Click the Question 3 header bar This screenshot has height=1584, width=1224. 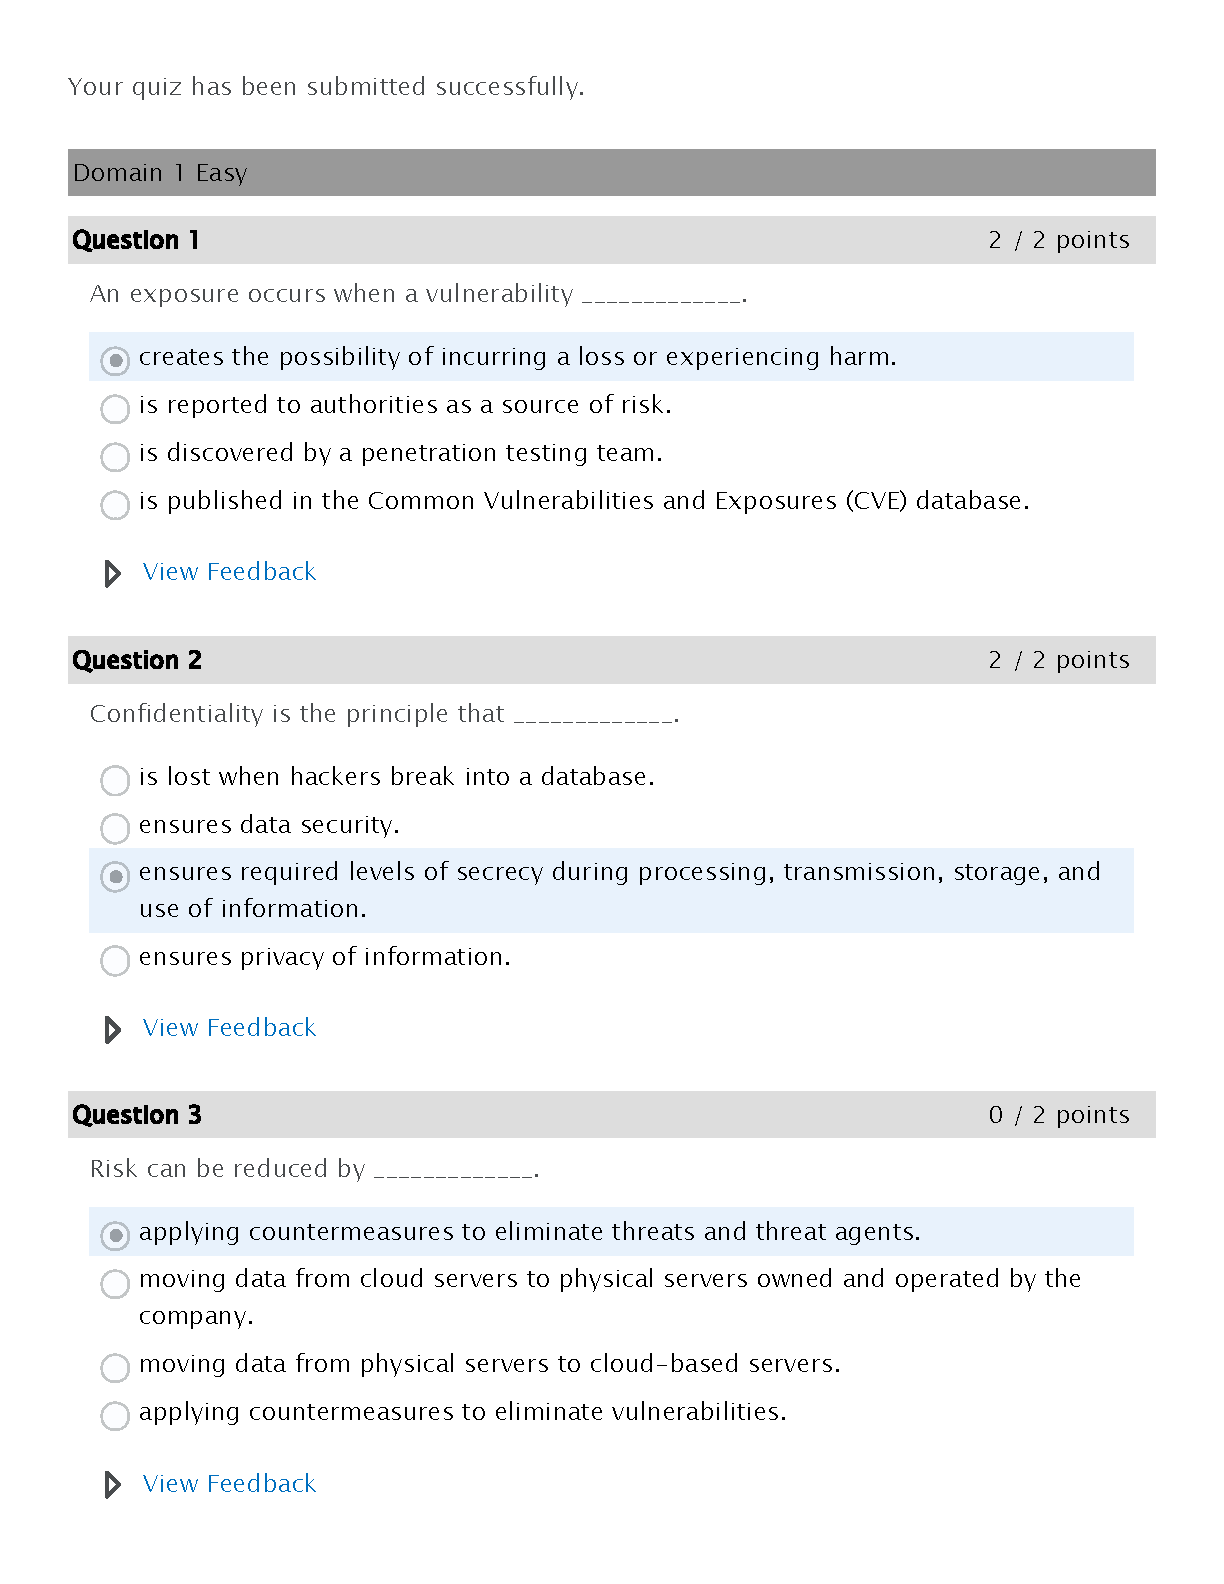(611, 1115)
